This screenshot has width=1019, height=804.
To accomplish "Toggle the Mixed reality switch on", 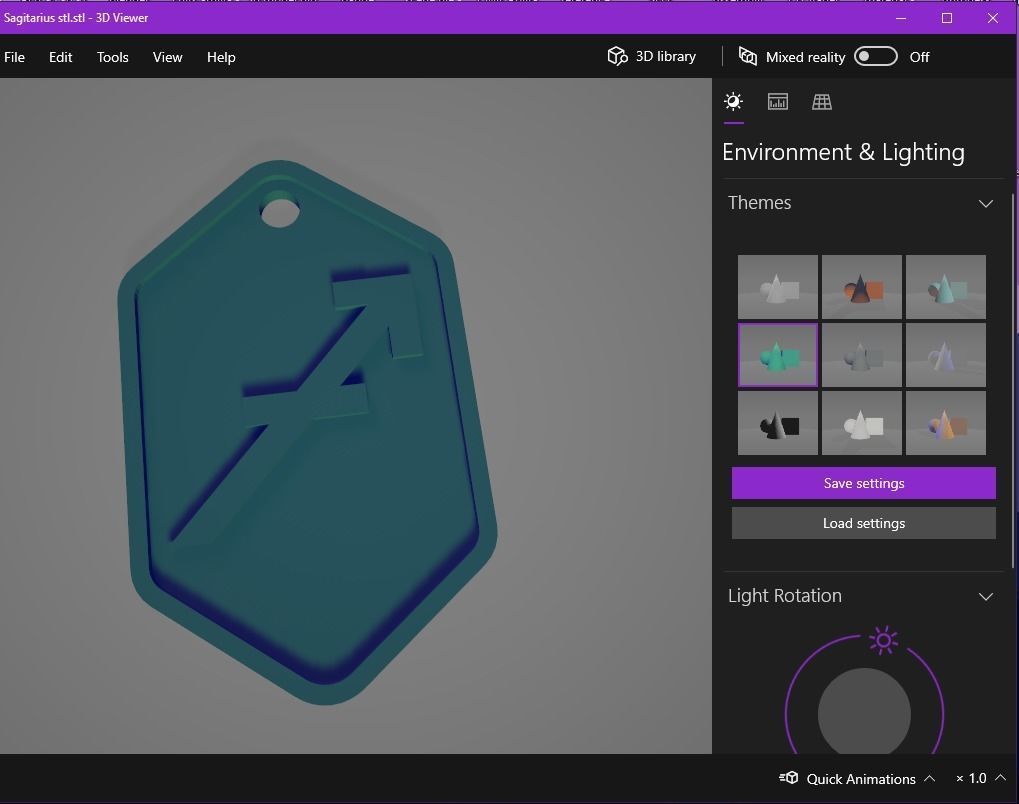I will [x=875, y=57].
